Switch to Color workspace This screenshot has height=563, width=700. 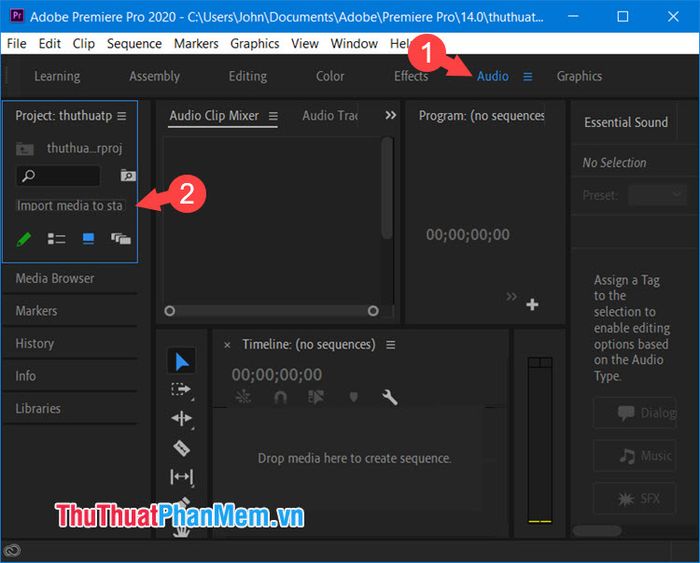pos(330,76)
